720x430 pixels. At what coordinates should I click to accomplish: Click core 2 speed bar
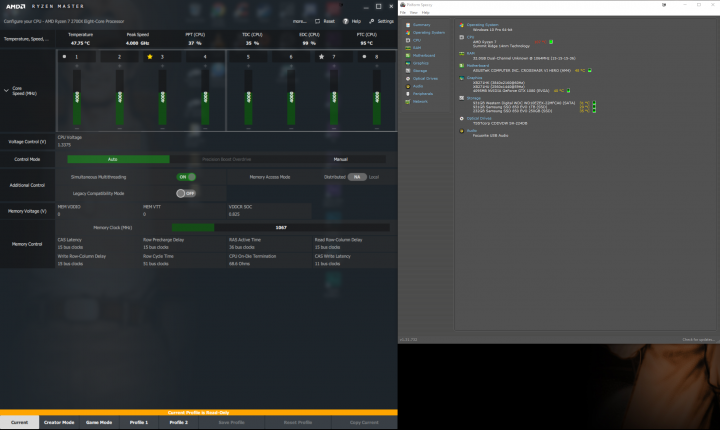tap(119, 97)
